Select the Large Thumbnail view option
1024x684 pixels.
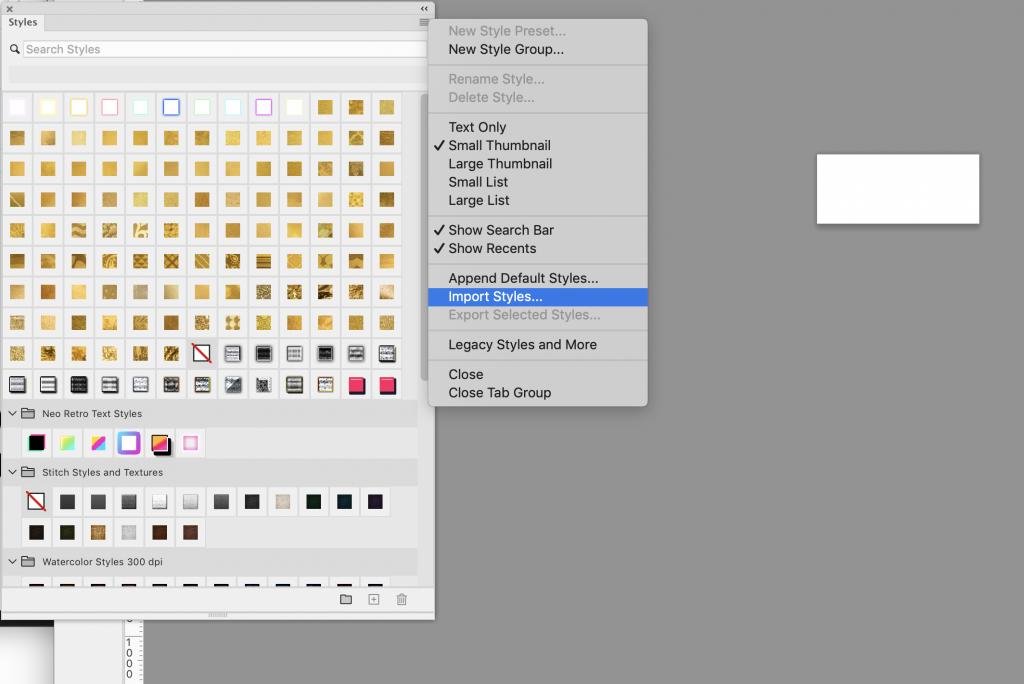pyautogui.click(x=500, y=164)
